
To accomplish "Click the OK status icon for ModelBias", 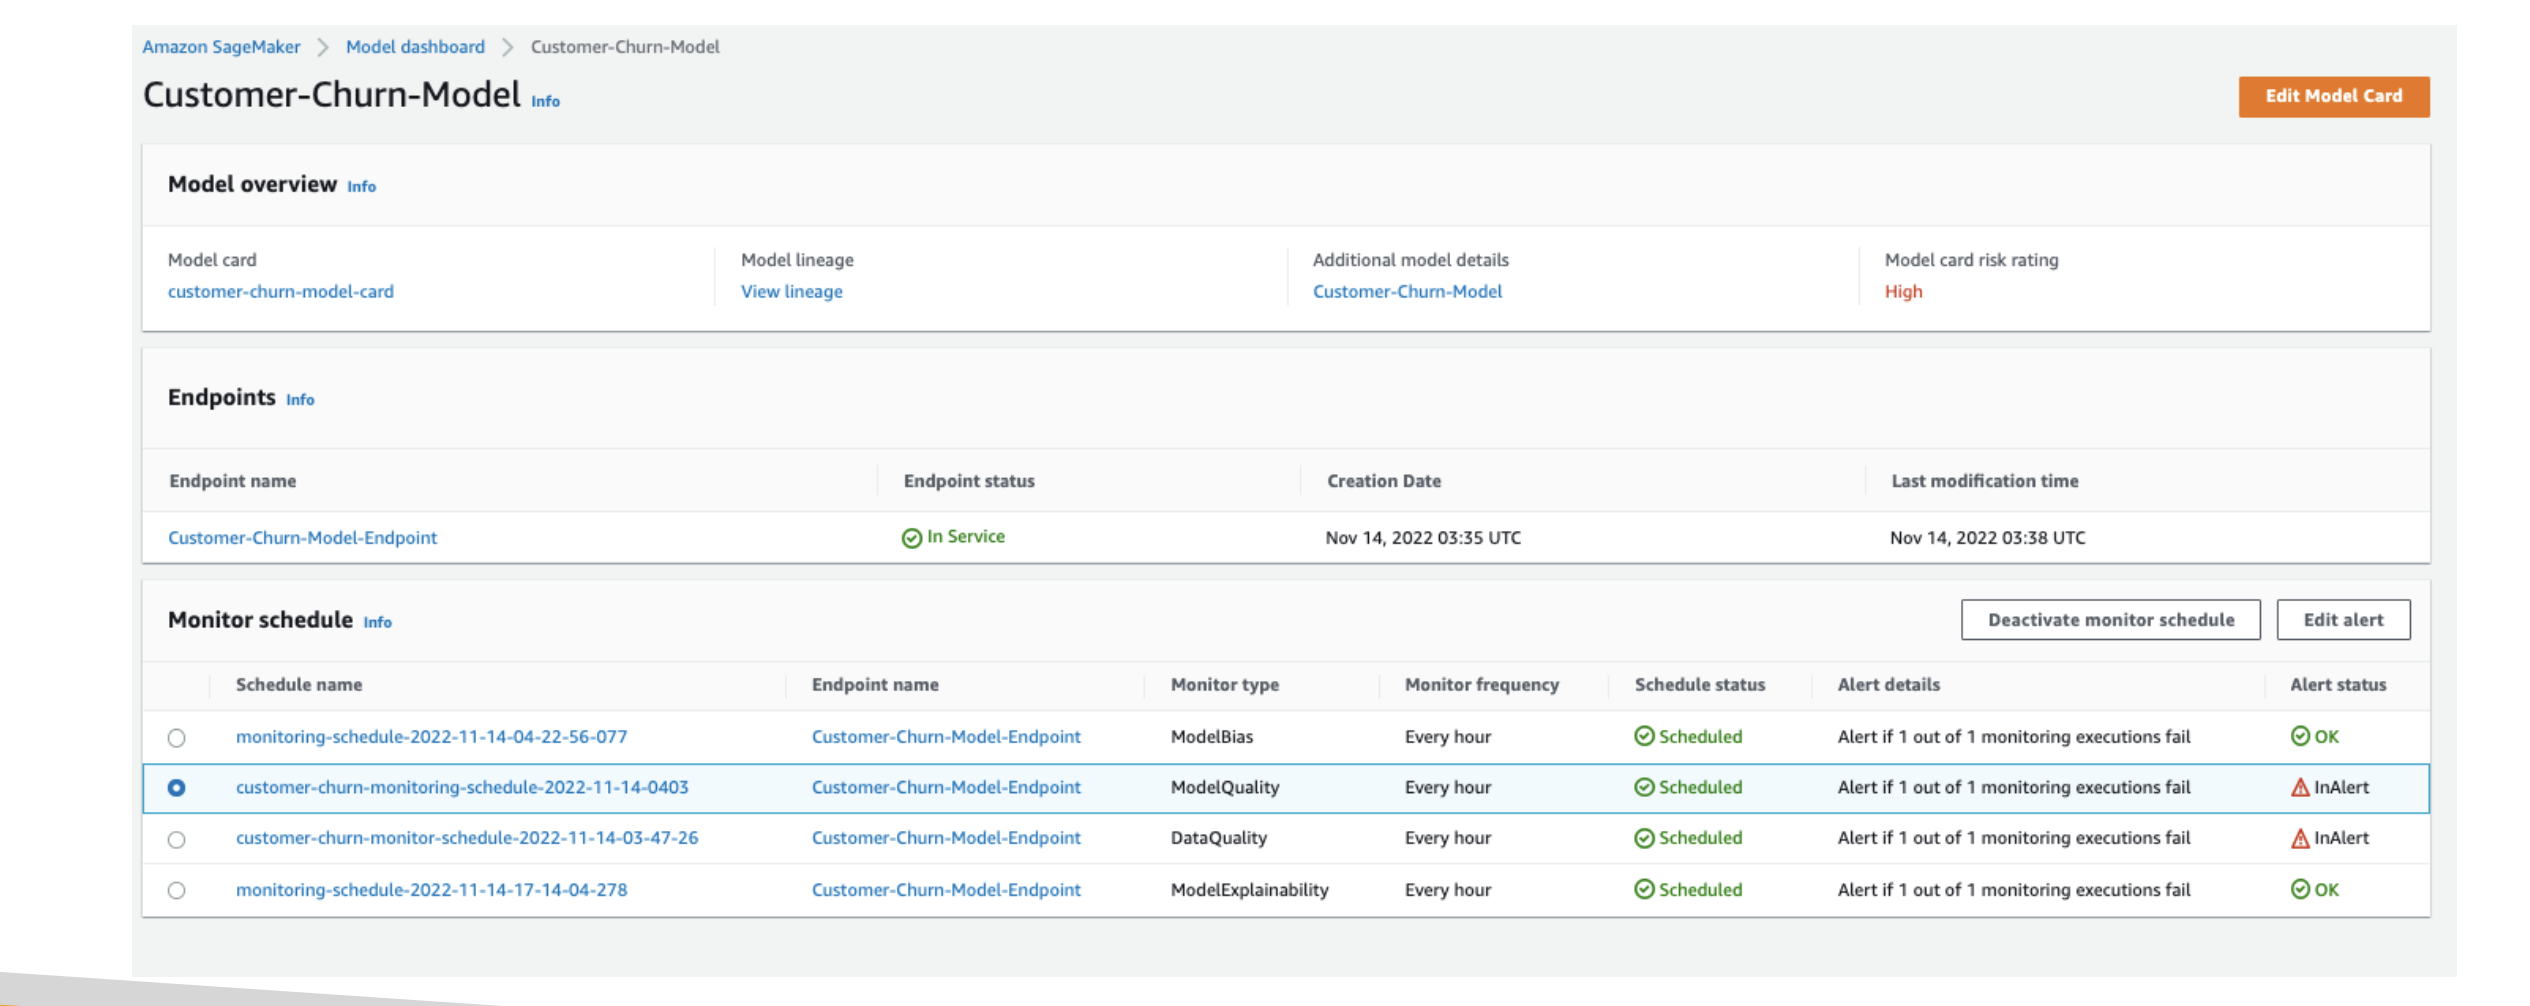I will coord(2300,737).
